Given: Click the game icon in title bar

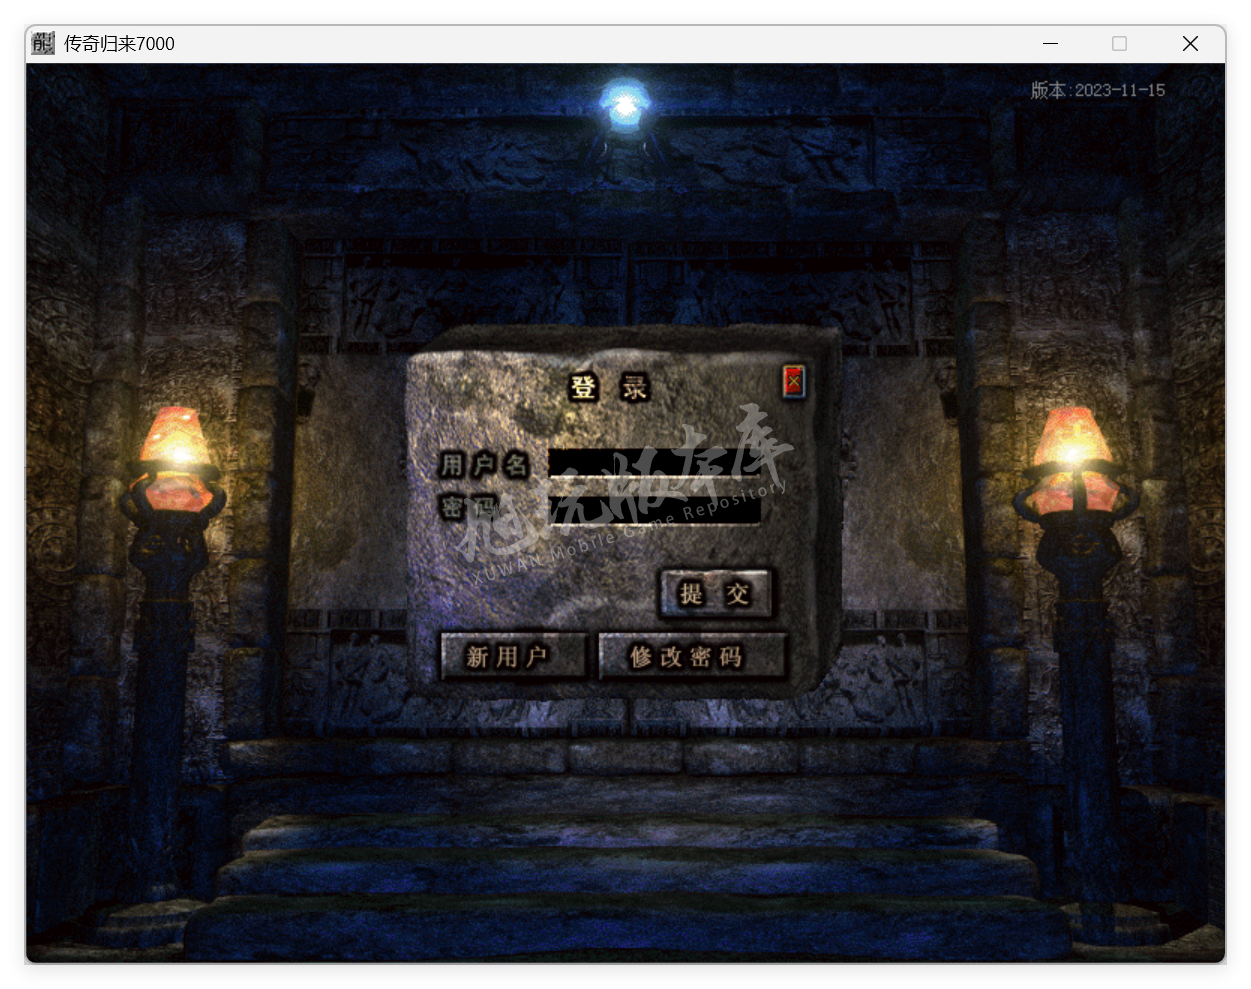Looking at the screenshot, I should click(x=42, y=43).
